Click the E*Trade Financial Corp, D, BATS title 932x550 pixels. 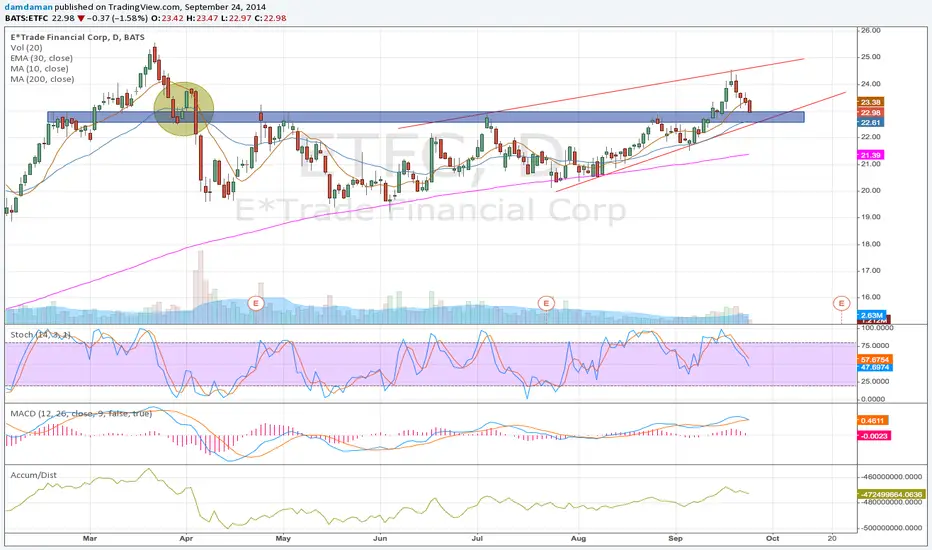coord(77,37)
